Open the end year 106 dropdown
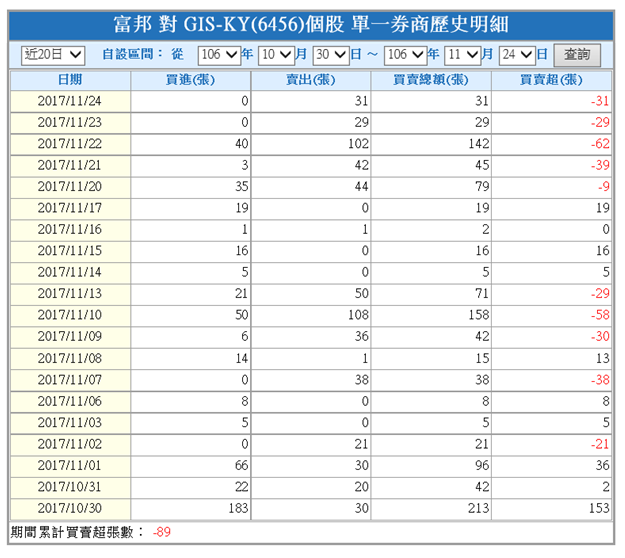Screen dimensions: 625x558 [405, 55]
